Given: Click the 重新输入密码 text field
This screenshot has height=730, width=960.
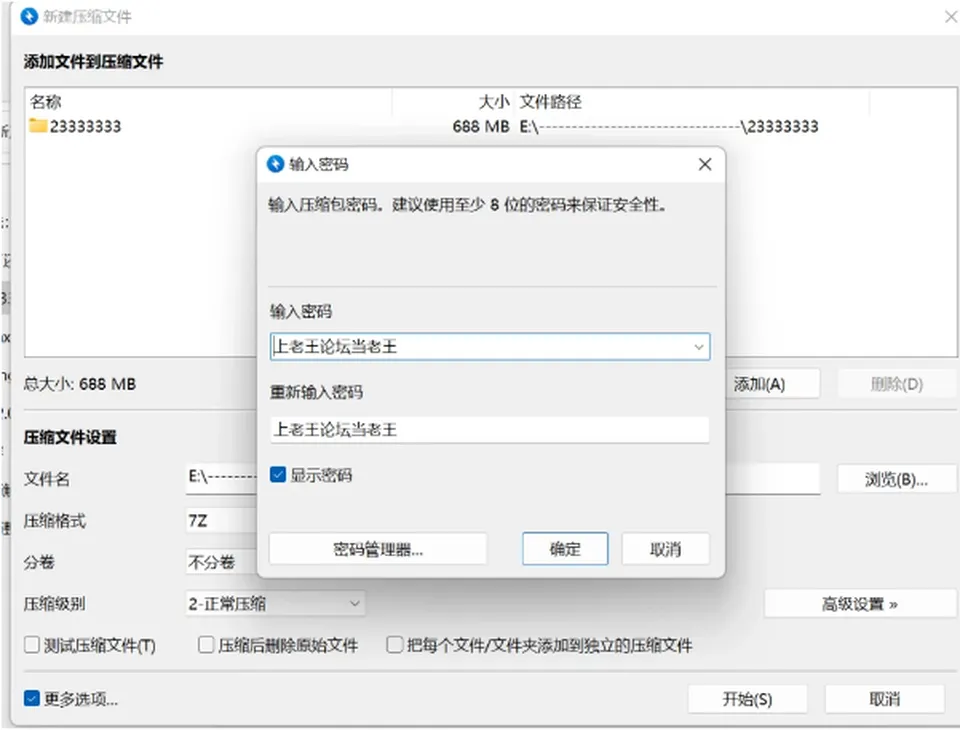Looking at the screenshot, I should 490,430.
